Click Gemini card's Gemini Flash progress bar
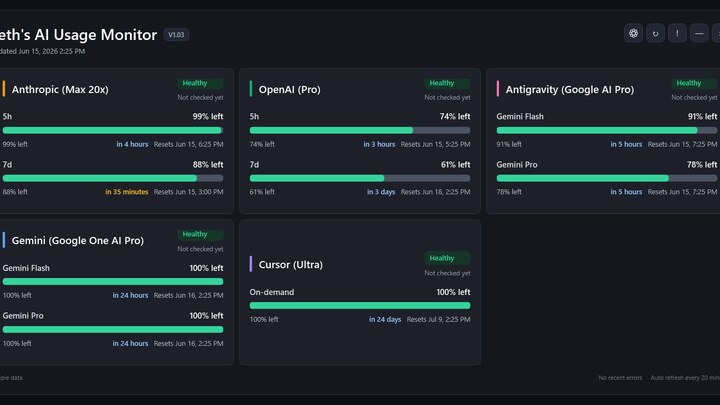The height and width of the screenshot is (405, 720). 113,281
